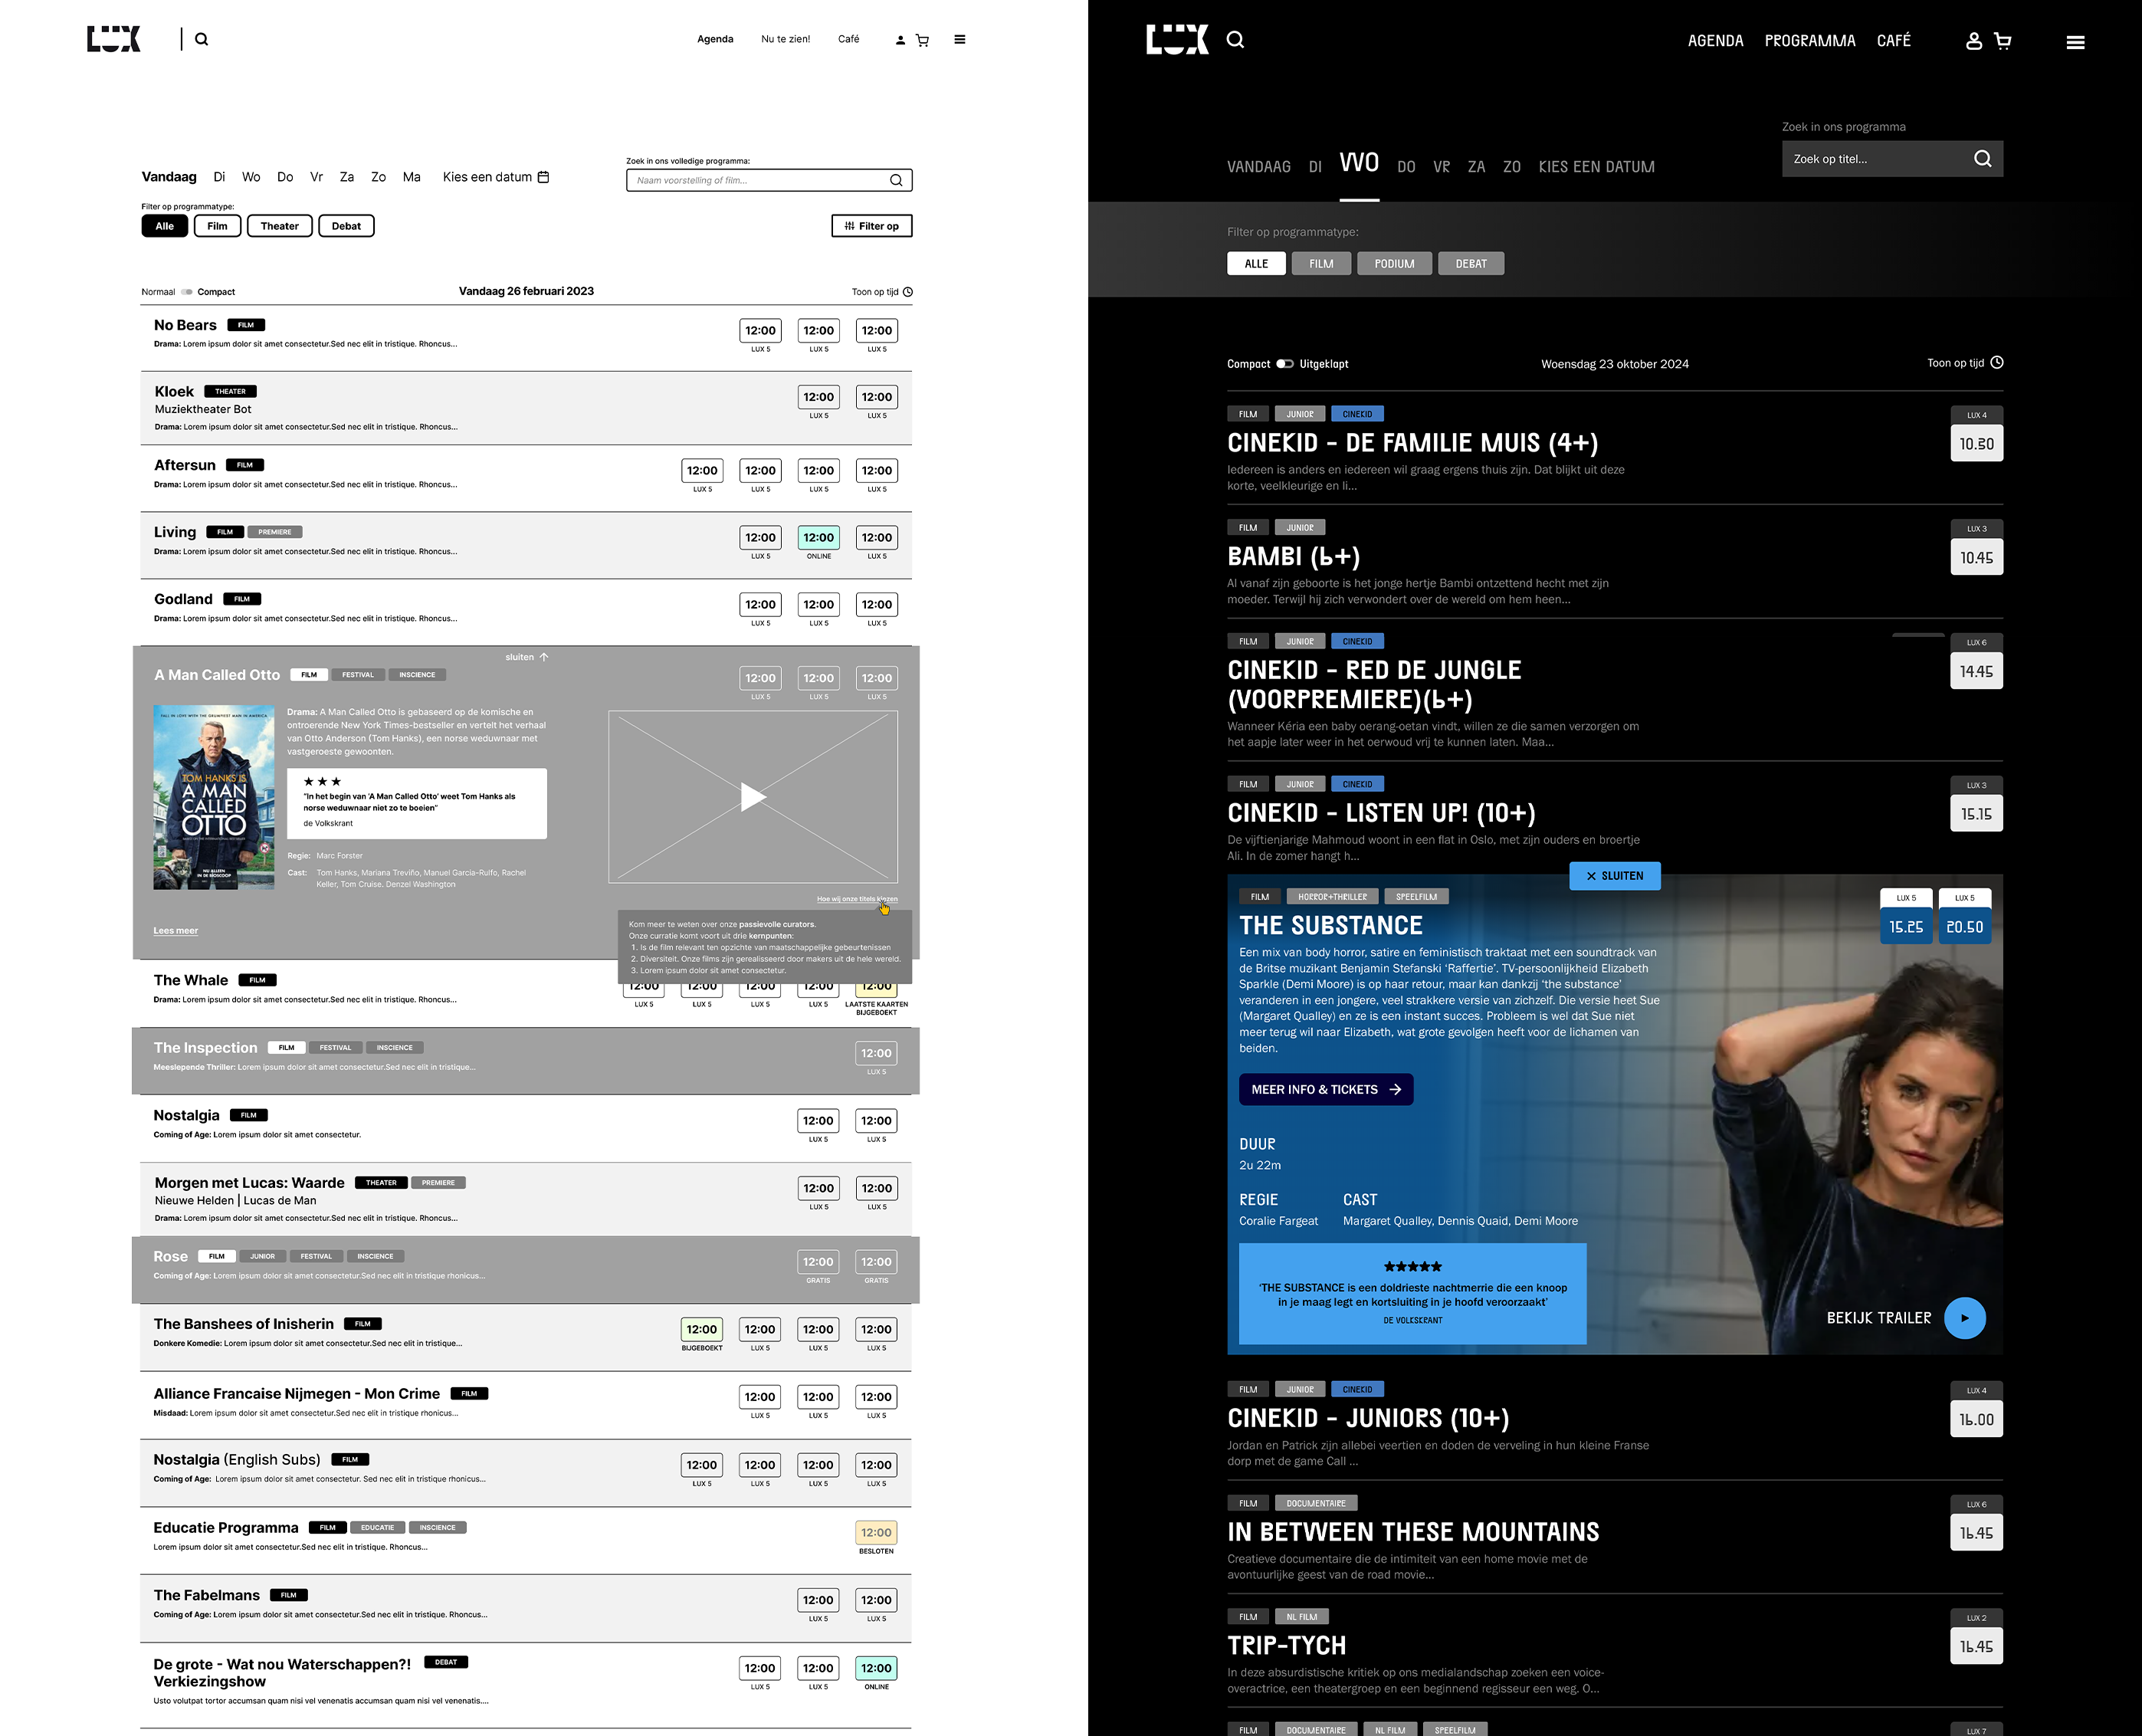Screen dimensions: 2142x1736
Task: Open the user account icon in the dark header
Action: click(x=1974, y=41)
